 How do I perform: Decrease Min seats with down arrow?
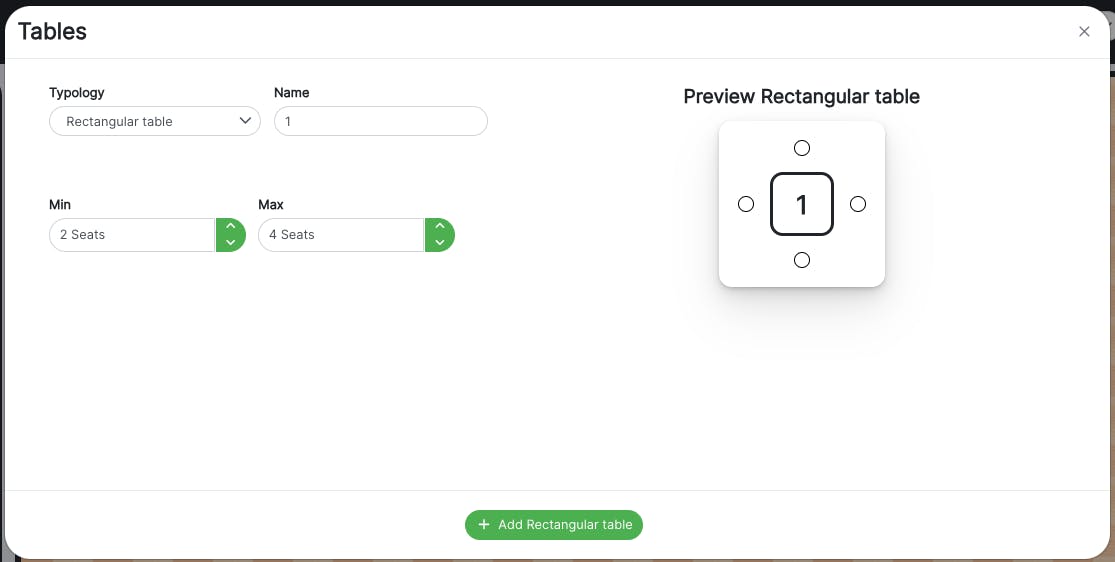(x=231, y=243)
